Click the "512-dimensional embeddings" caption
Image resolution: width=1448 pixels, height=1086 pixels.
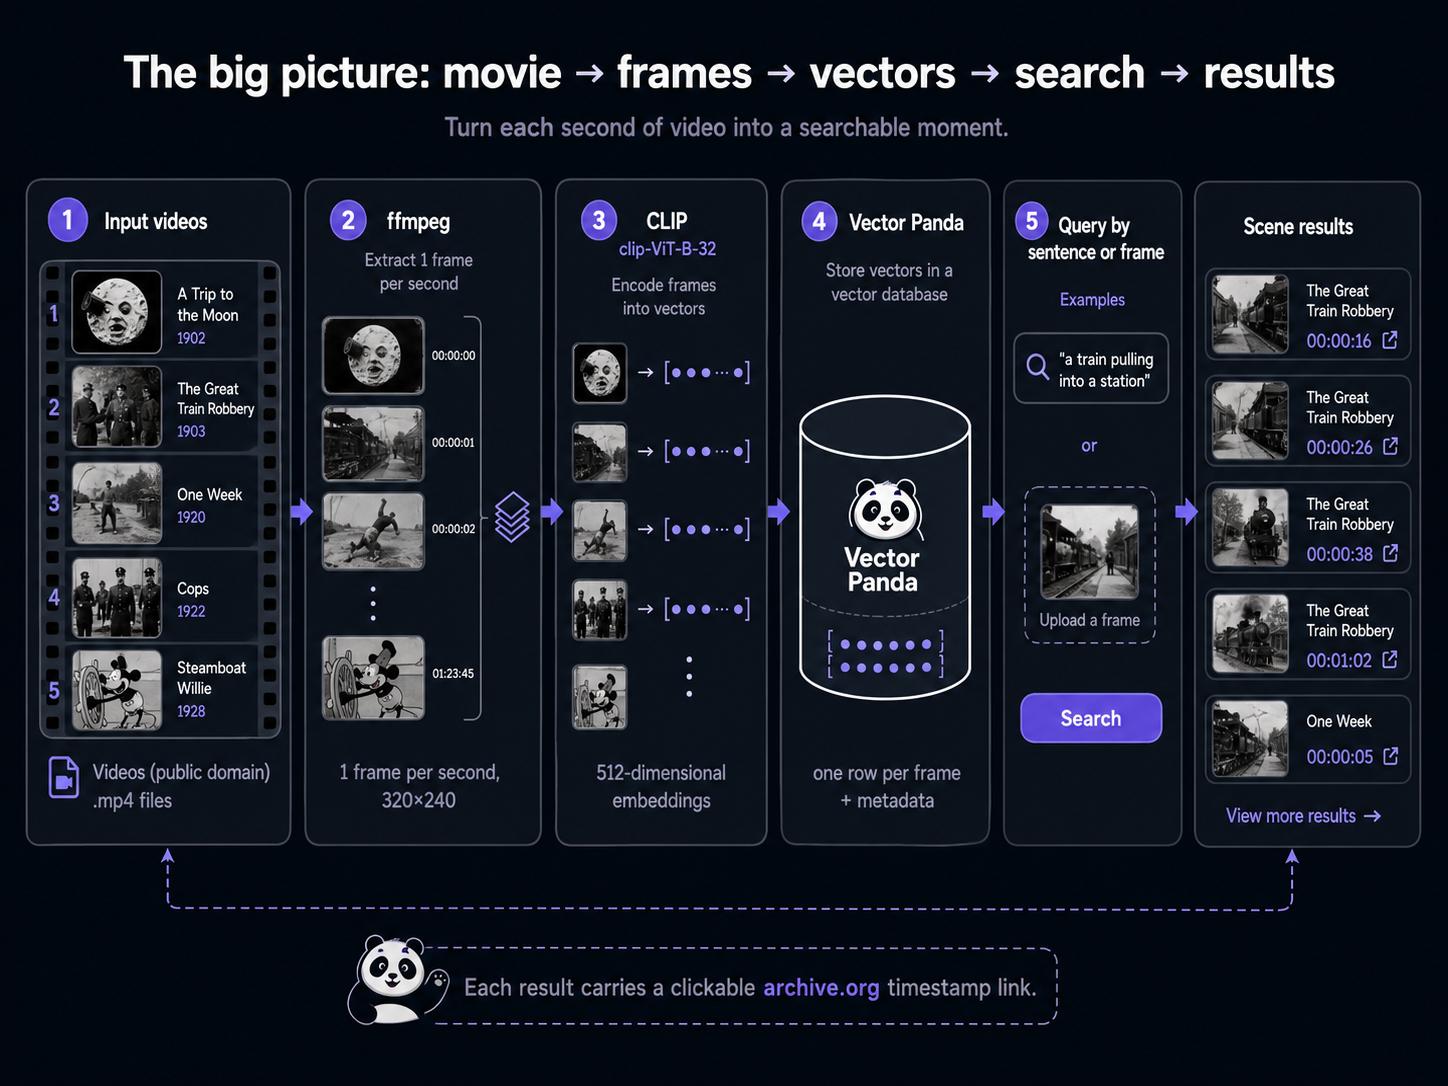661,786
